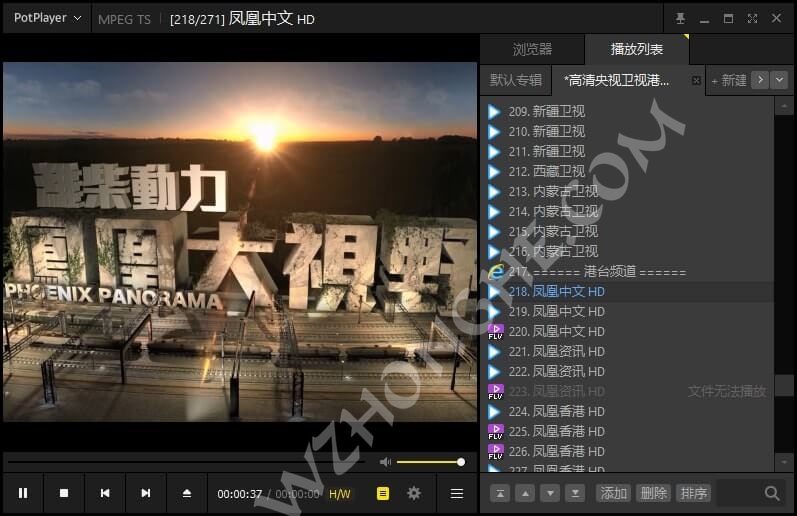Select playlist item 209. 新疆卫视

click(629, 111)
